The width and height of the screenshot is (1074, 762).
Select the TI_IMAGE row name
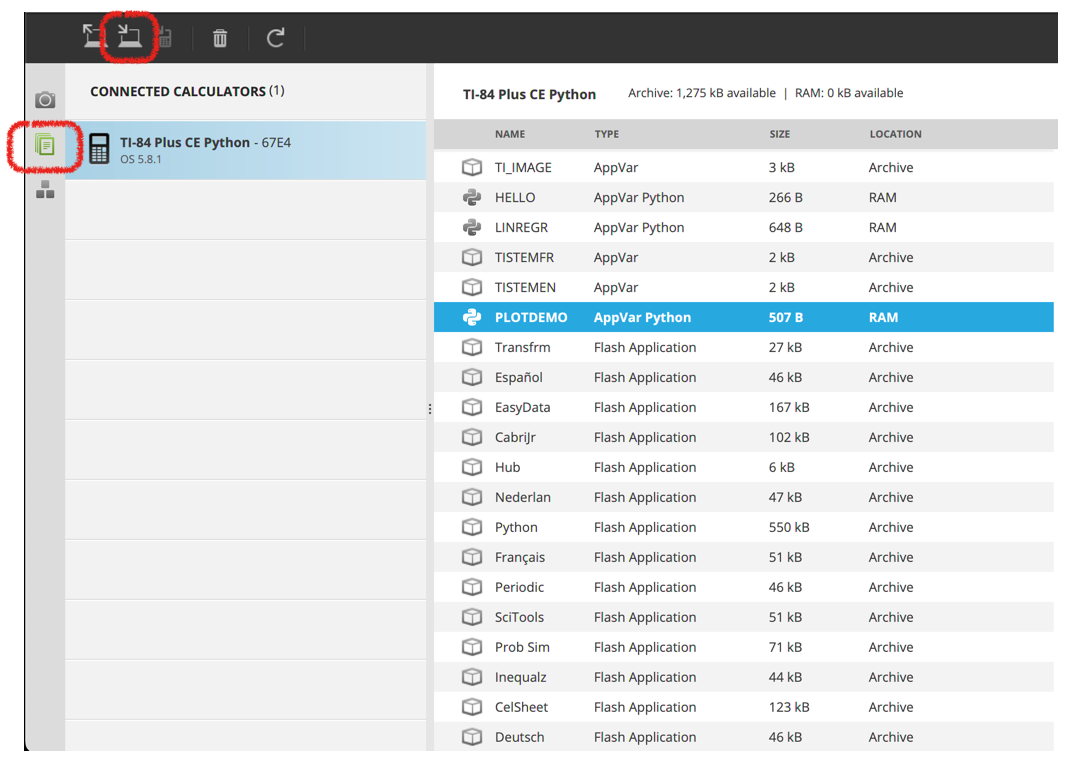coord(523,168)
